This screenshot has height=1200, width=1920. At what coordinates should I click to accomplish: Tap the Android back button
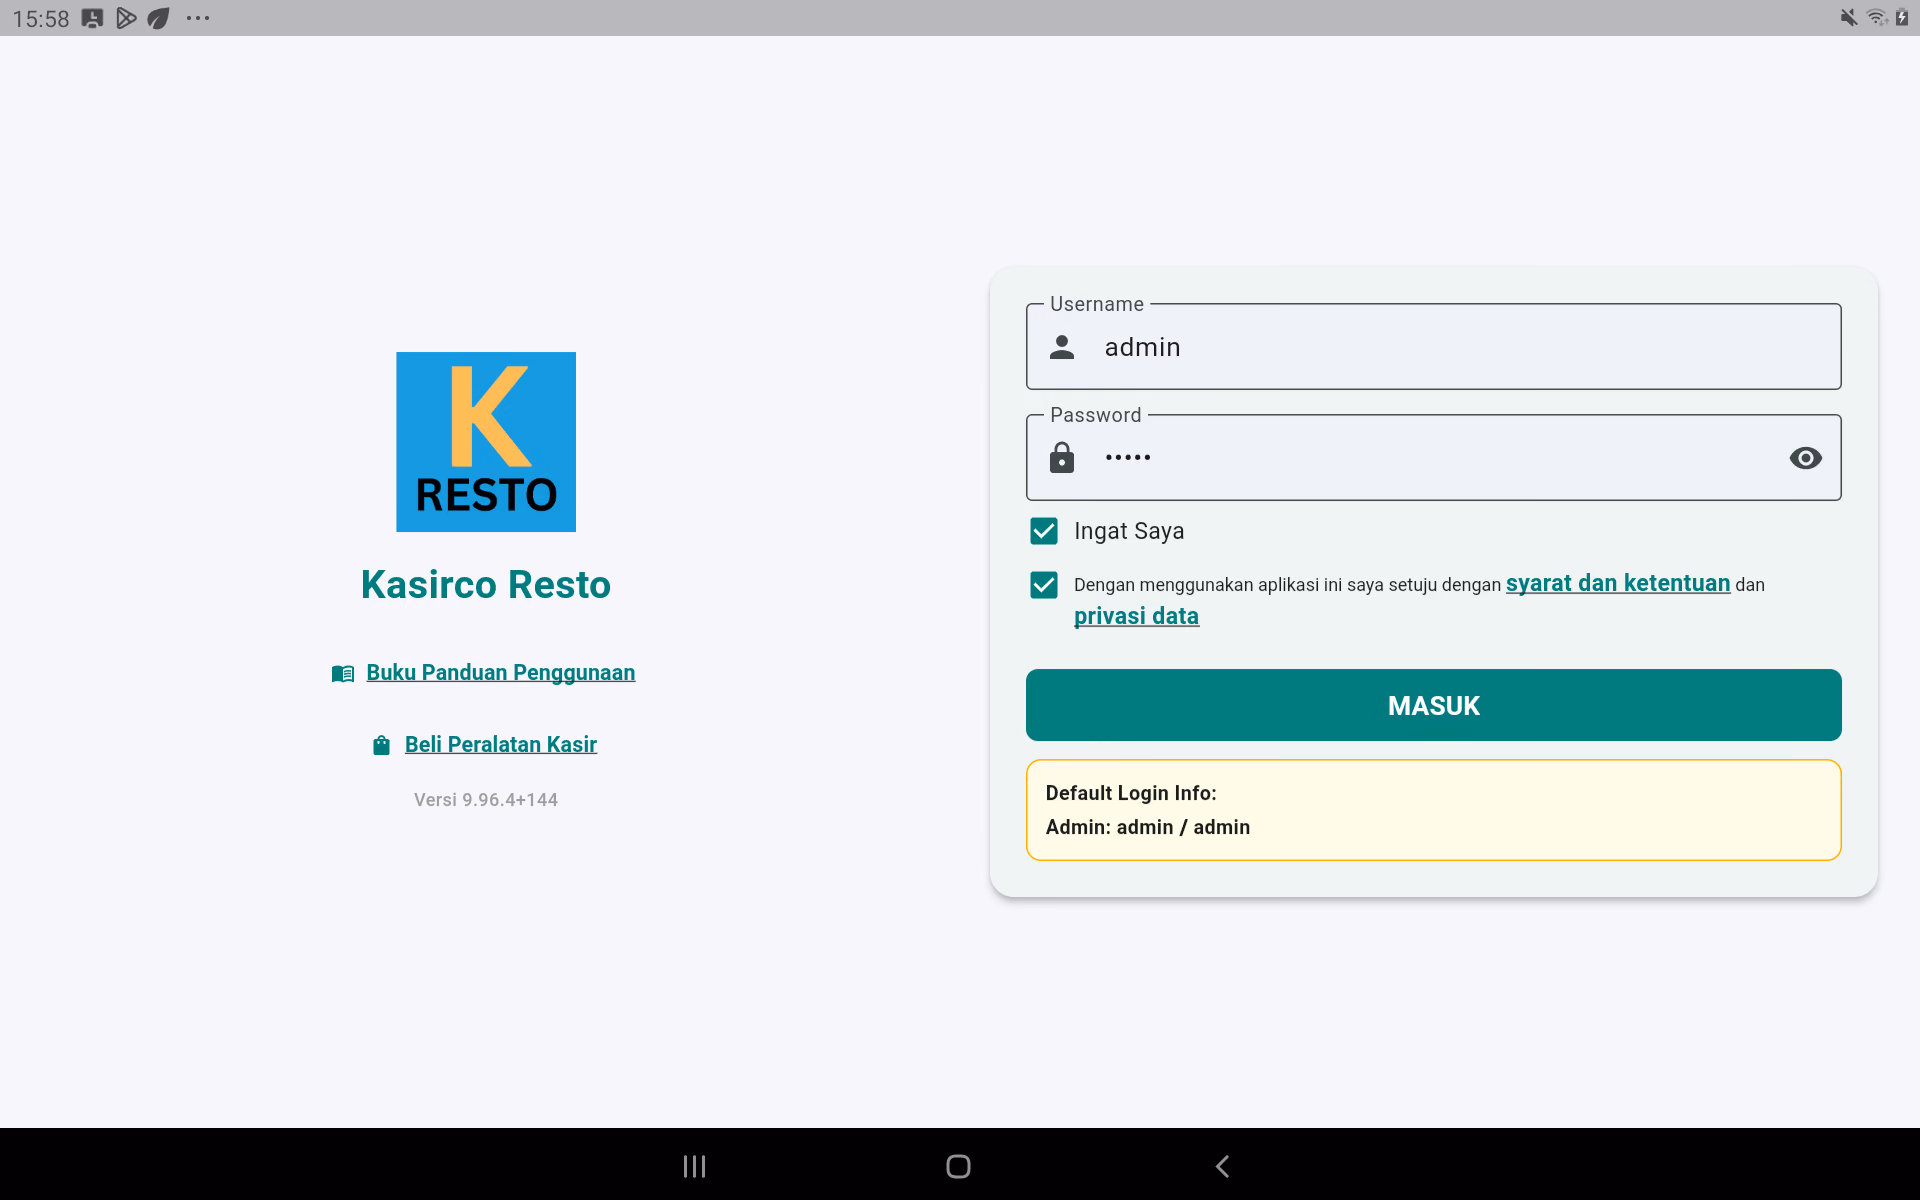1222,1166
